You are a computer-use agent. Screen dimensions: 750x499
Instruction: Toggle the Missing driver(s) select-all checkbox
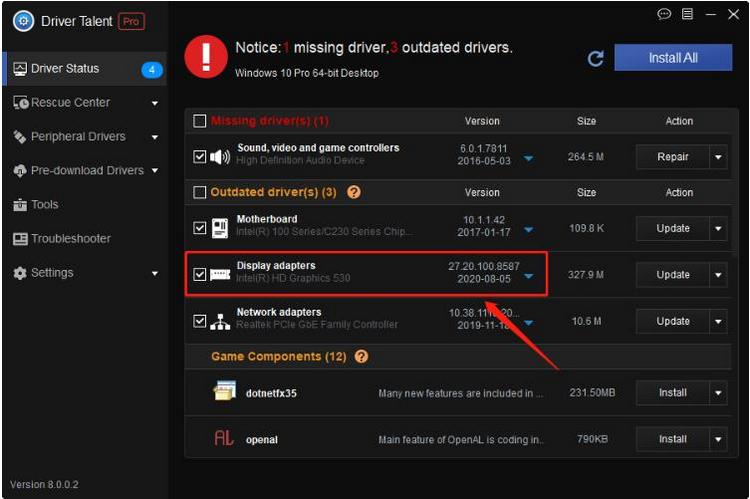point(199,121)
